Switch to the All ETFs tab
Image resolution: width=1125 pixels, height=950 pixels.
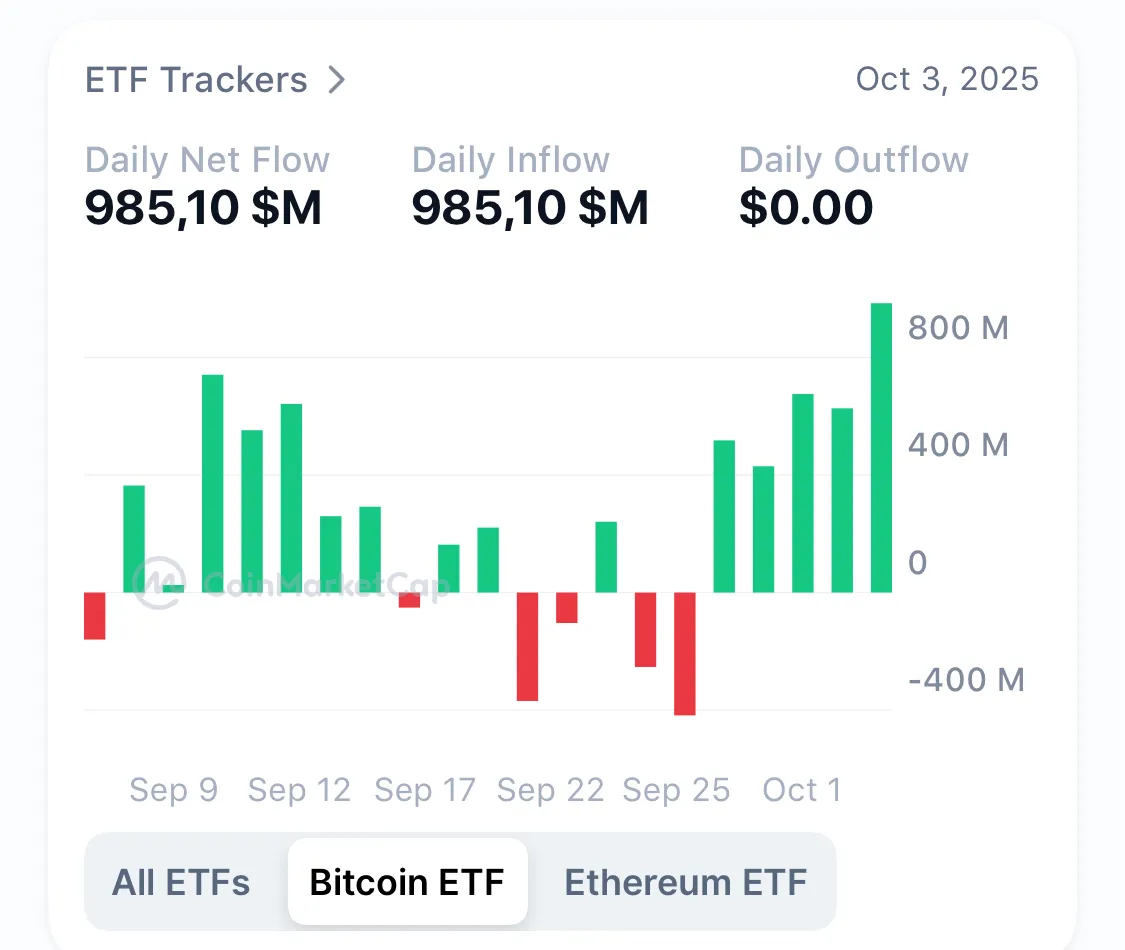pyautogui.click(x=181, y=882)
